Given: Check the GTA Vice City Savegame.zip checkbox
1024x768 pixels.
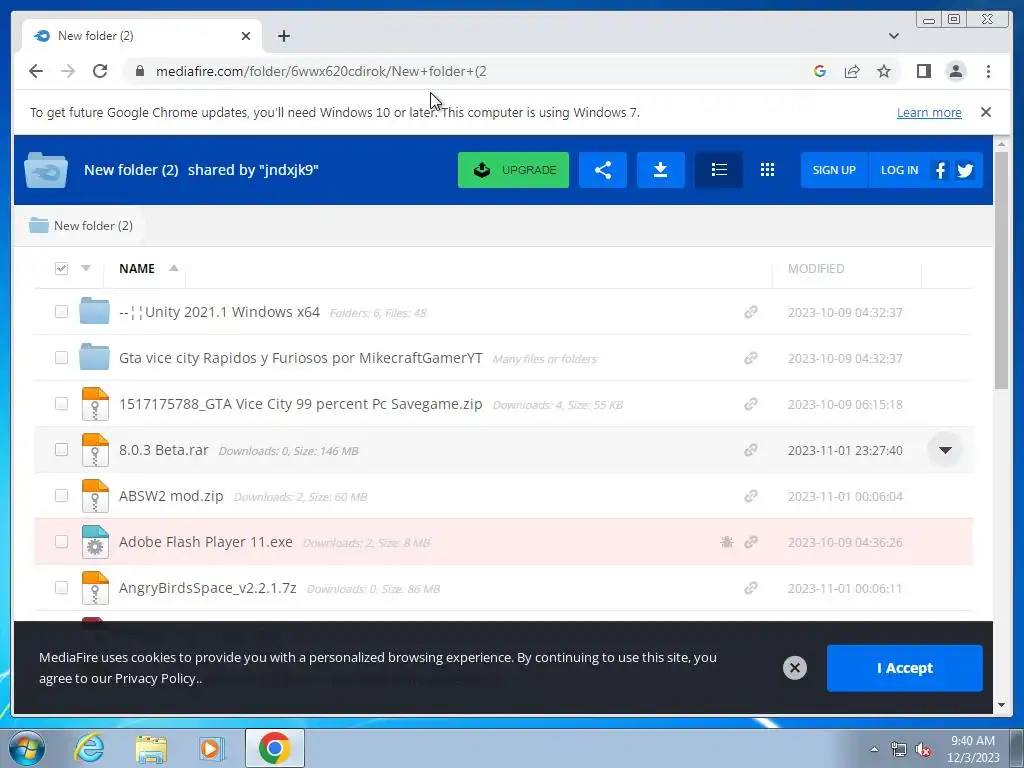Looking at the screenshot, I should pos(61,403).
